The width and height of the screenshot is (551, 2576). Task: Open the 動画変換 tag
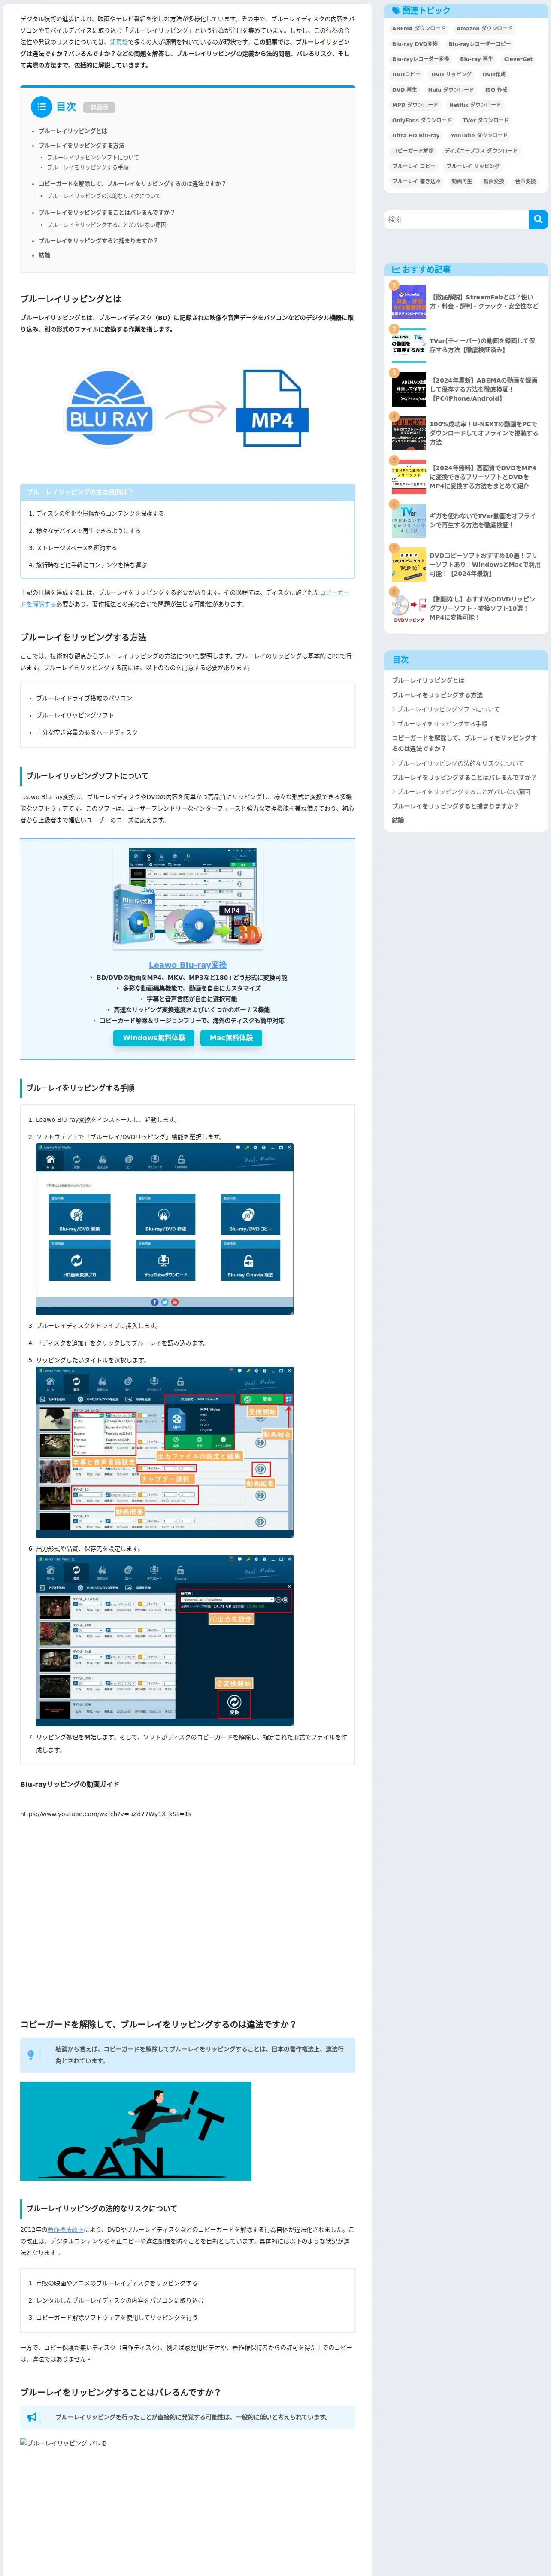pos(493,181)
